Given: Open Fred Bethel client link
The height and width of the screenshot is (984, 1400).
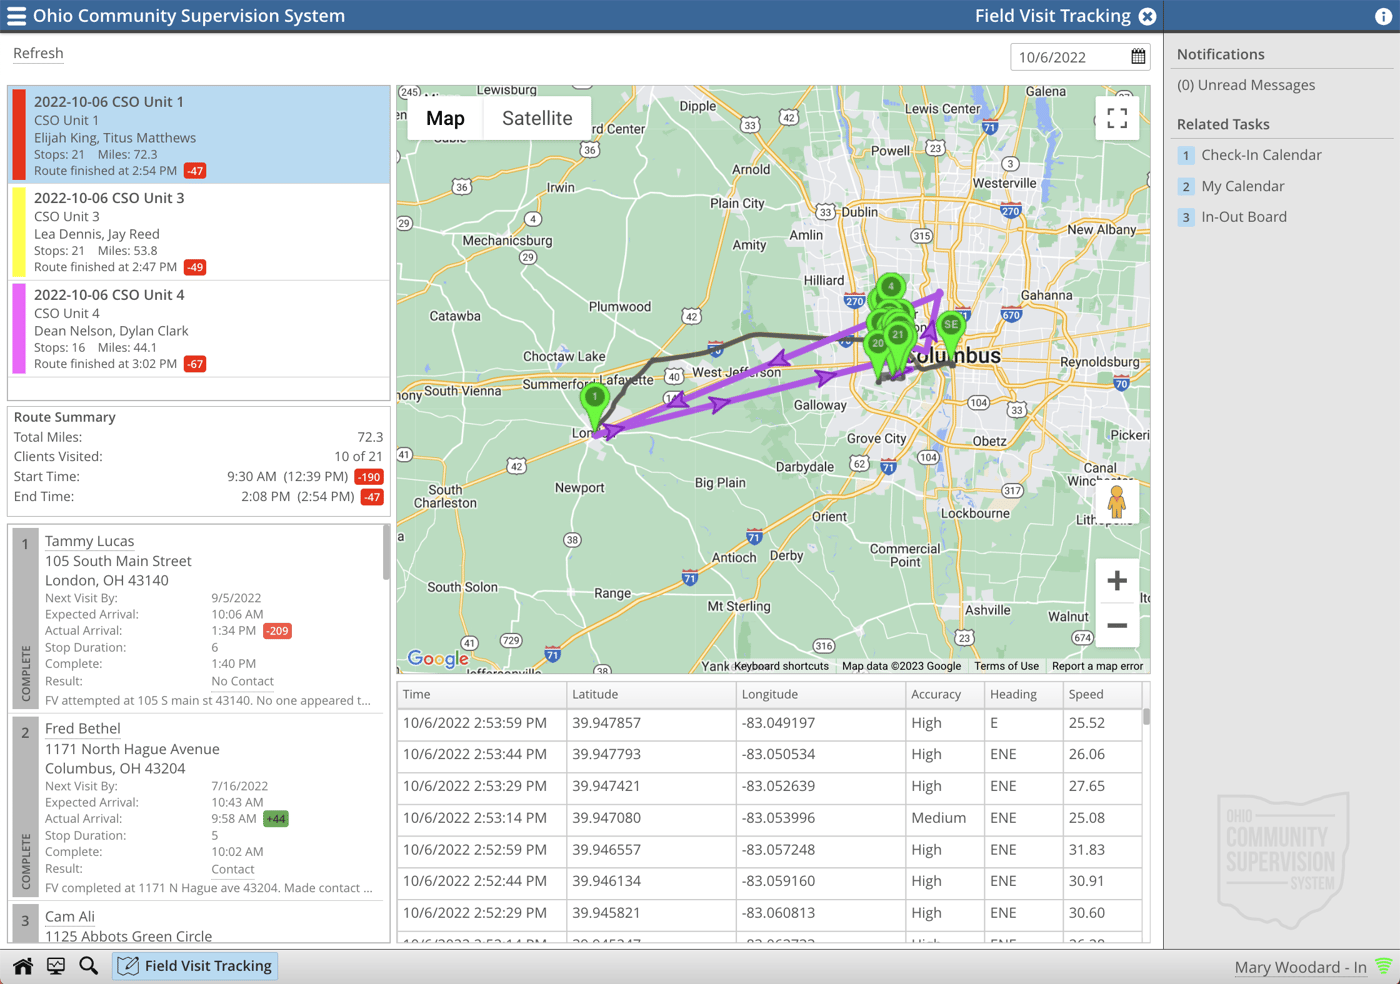Looking at the screenshot, I should click(x=82, y=729).
